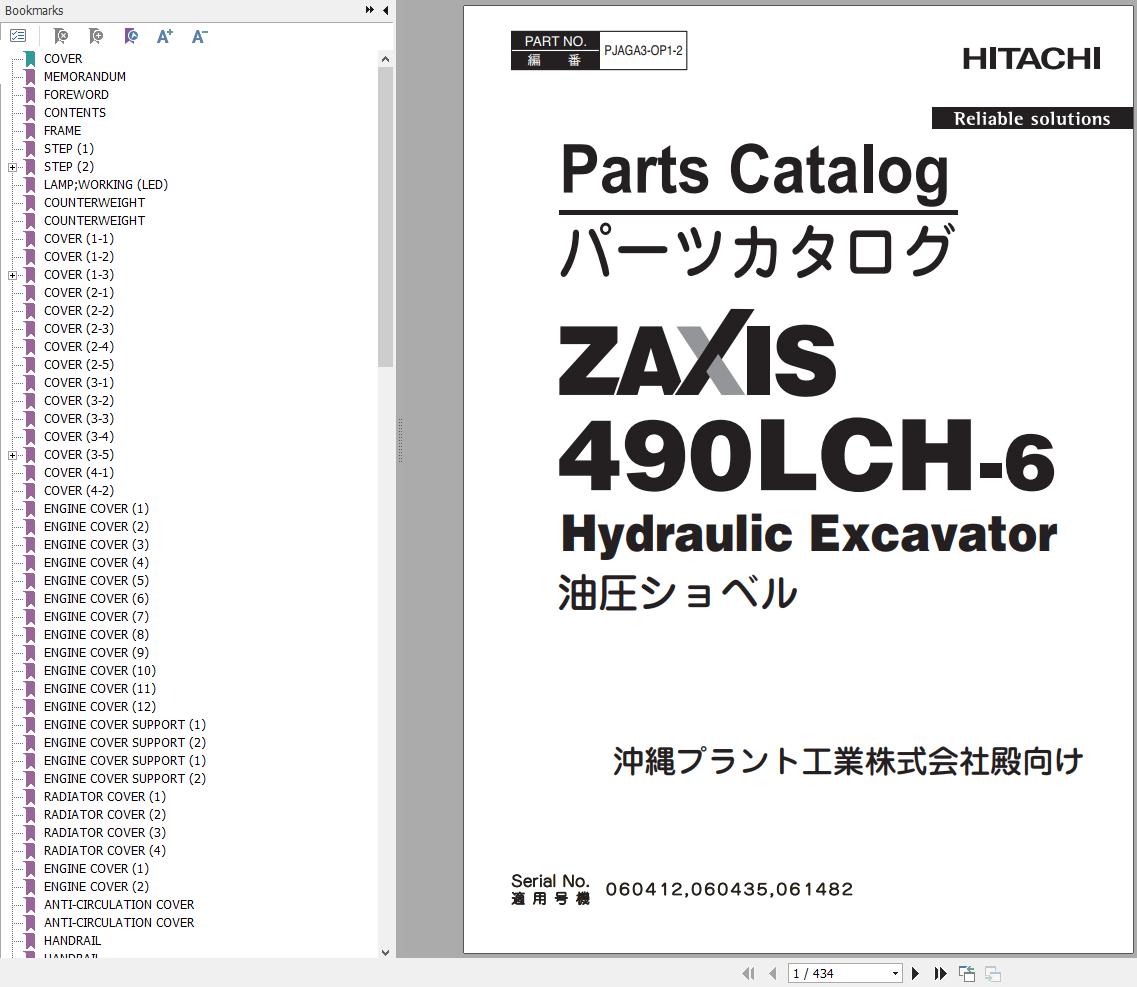Select the COVER (3-4) bookmark
This screenshot has width=1137, height=987.
coord(79,437)
